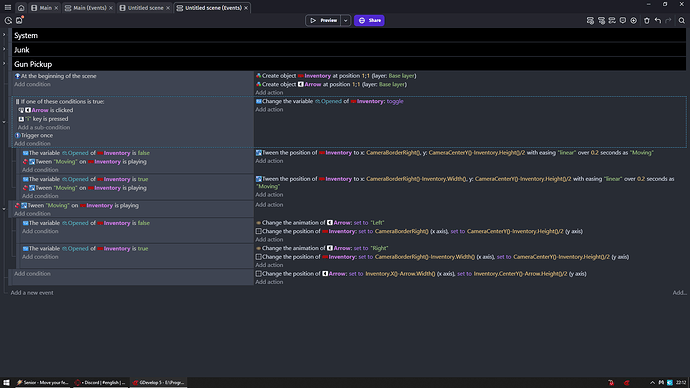Open search in events magnifier icon
690x388 pixels.
pos(682,20)
